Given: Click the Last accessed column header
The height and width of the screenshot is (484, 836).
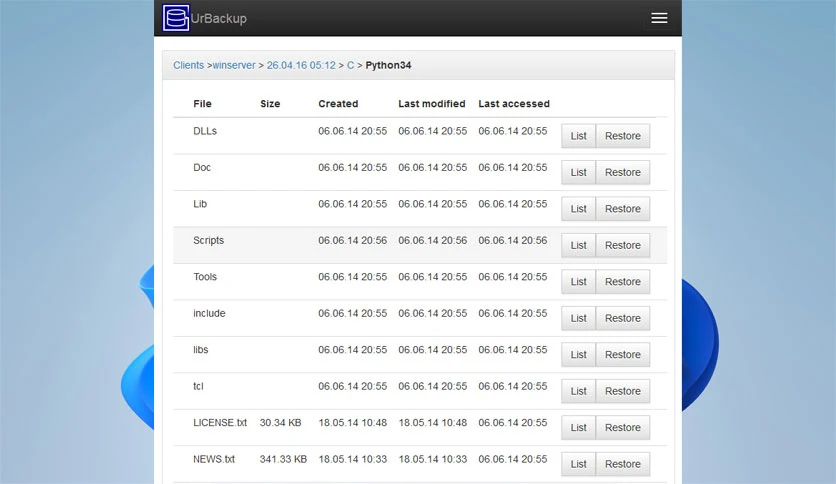Looking at the screenshot, I should tap(514, 103).
